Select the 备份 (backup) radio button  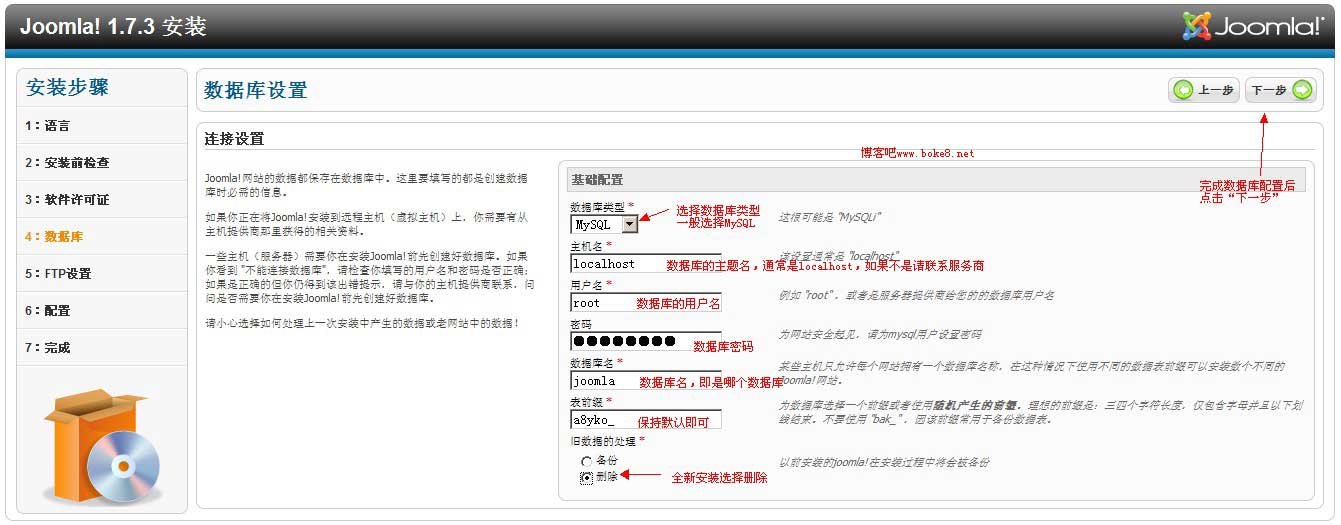[x=586, y=461]
